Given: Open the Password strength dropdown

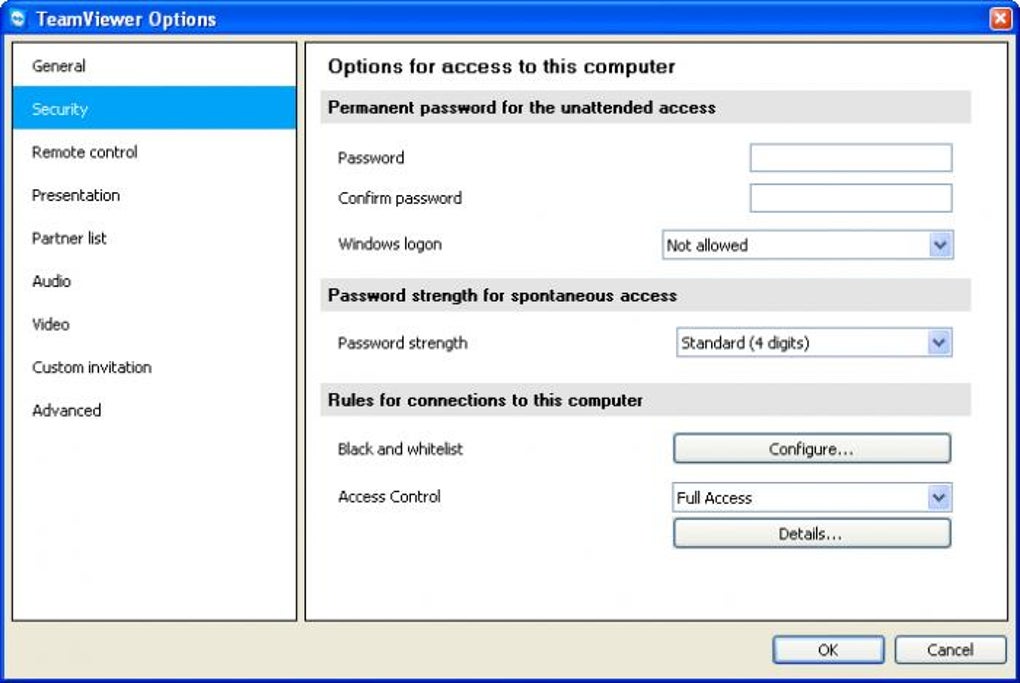Looking at the screenshot, I should click(813, 343).
